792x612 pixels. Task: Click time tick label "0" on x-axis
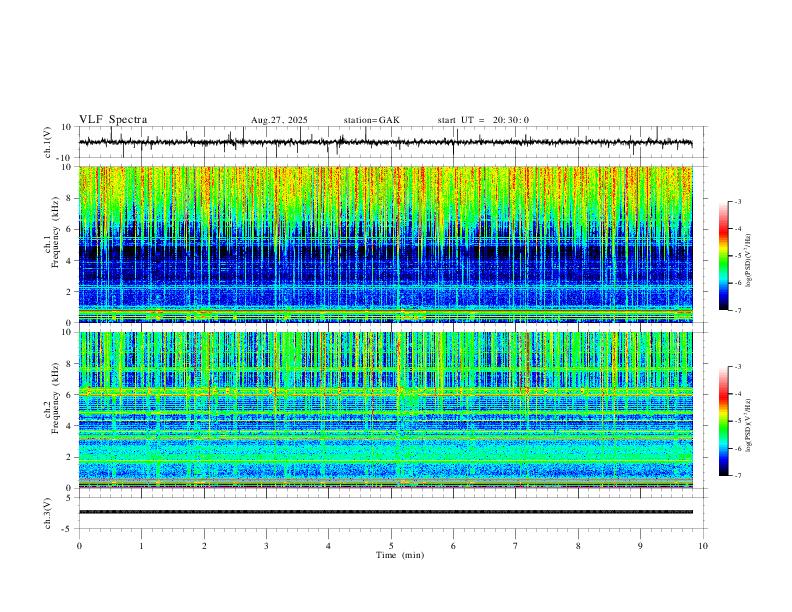pyautogui.click(x=79, y=546)
